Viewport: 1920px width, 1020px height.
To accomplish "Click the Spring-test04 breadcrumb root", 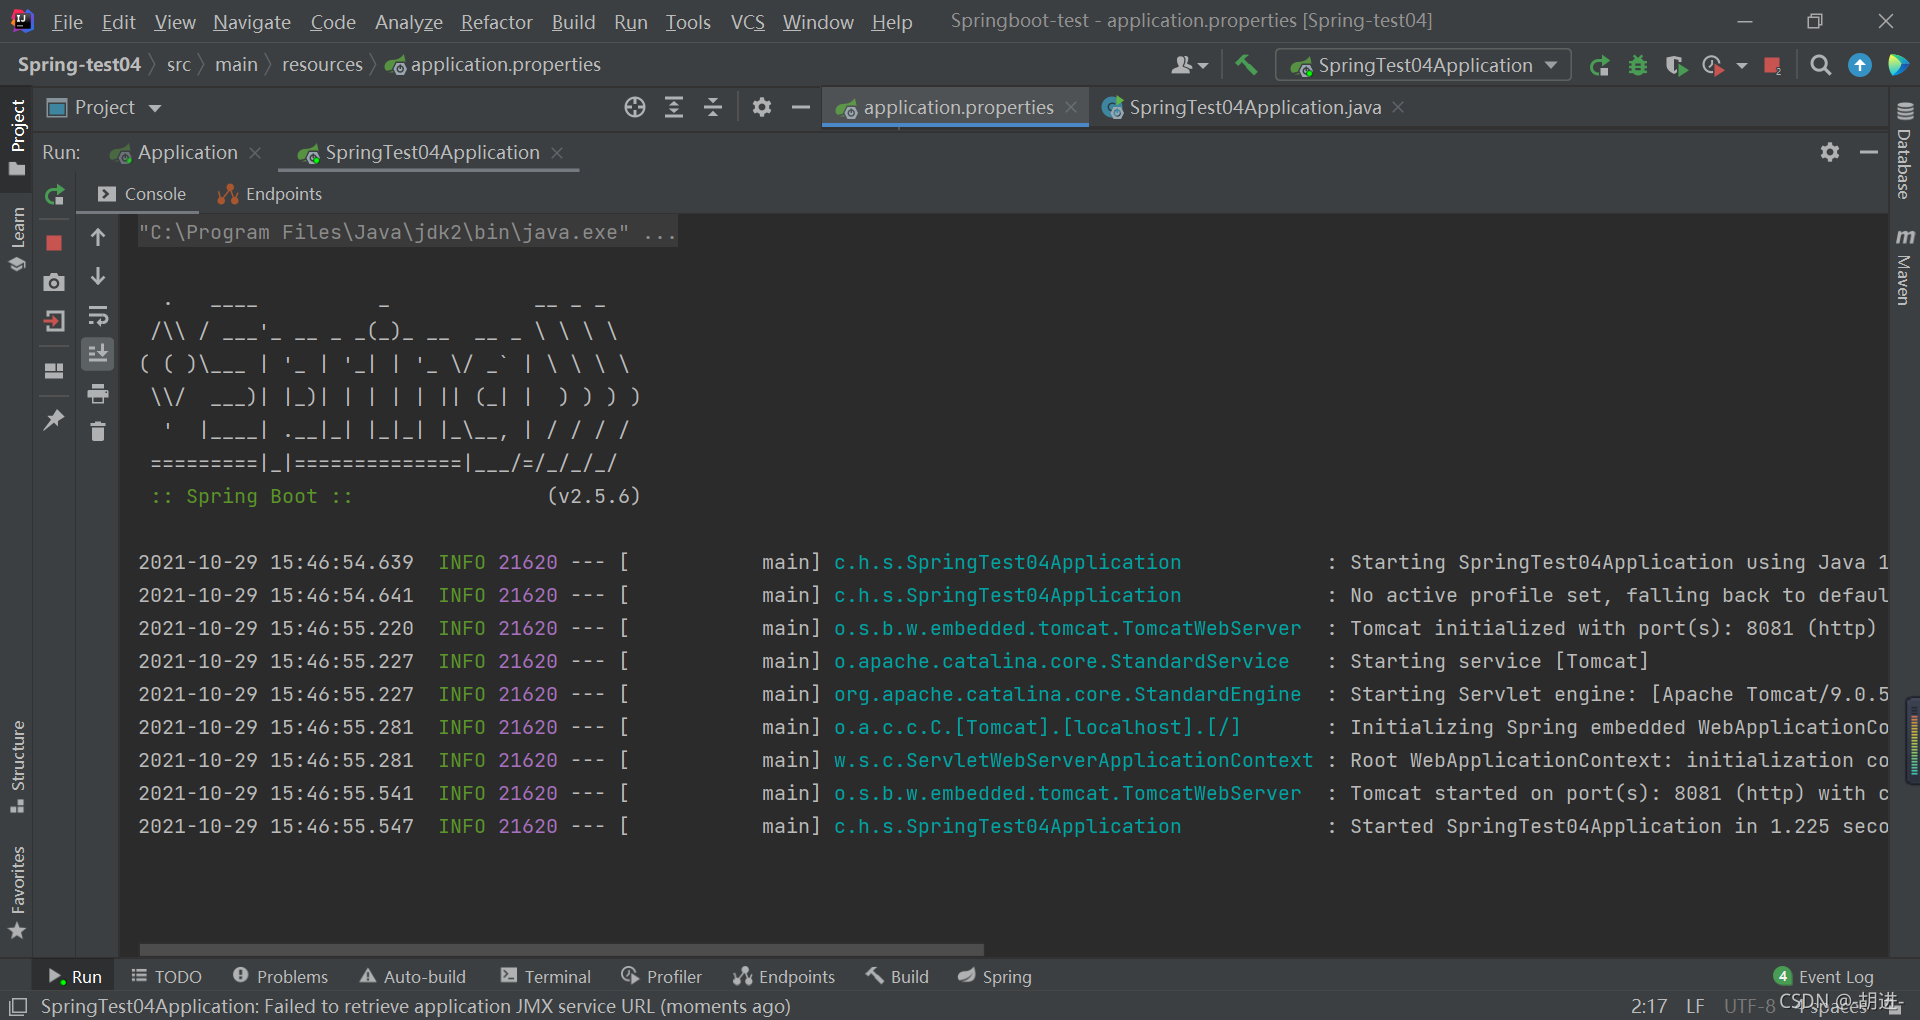I will pos(79,65).
